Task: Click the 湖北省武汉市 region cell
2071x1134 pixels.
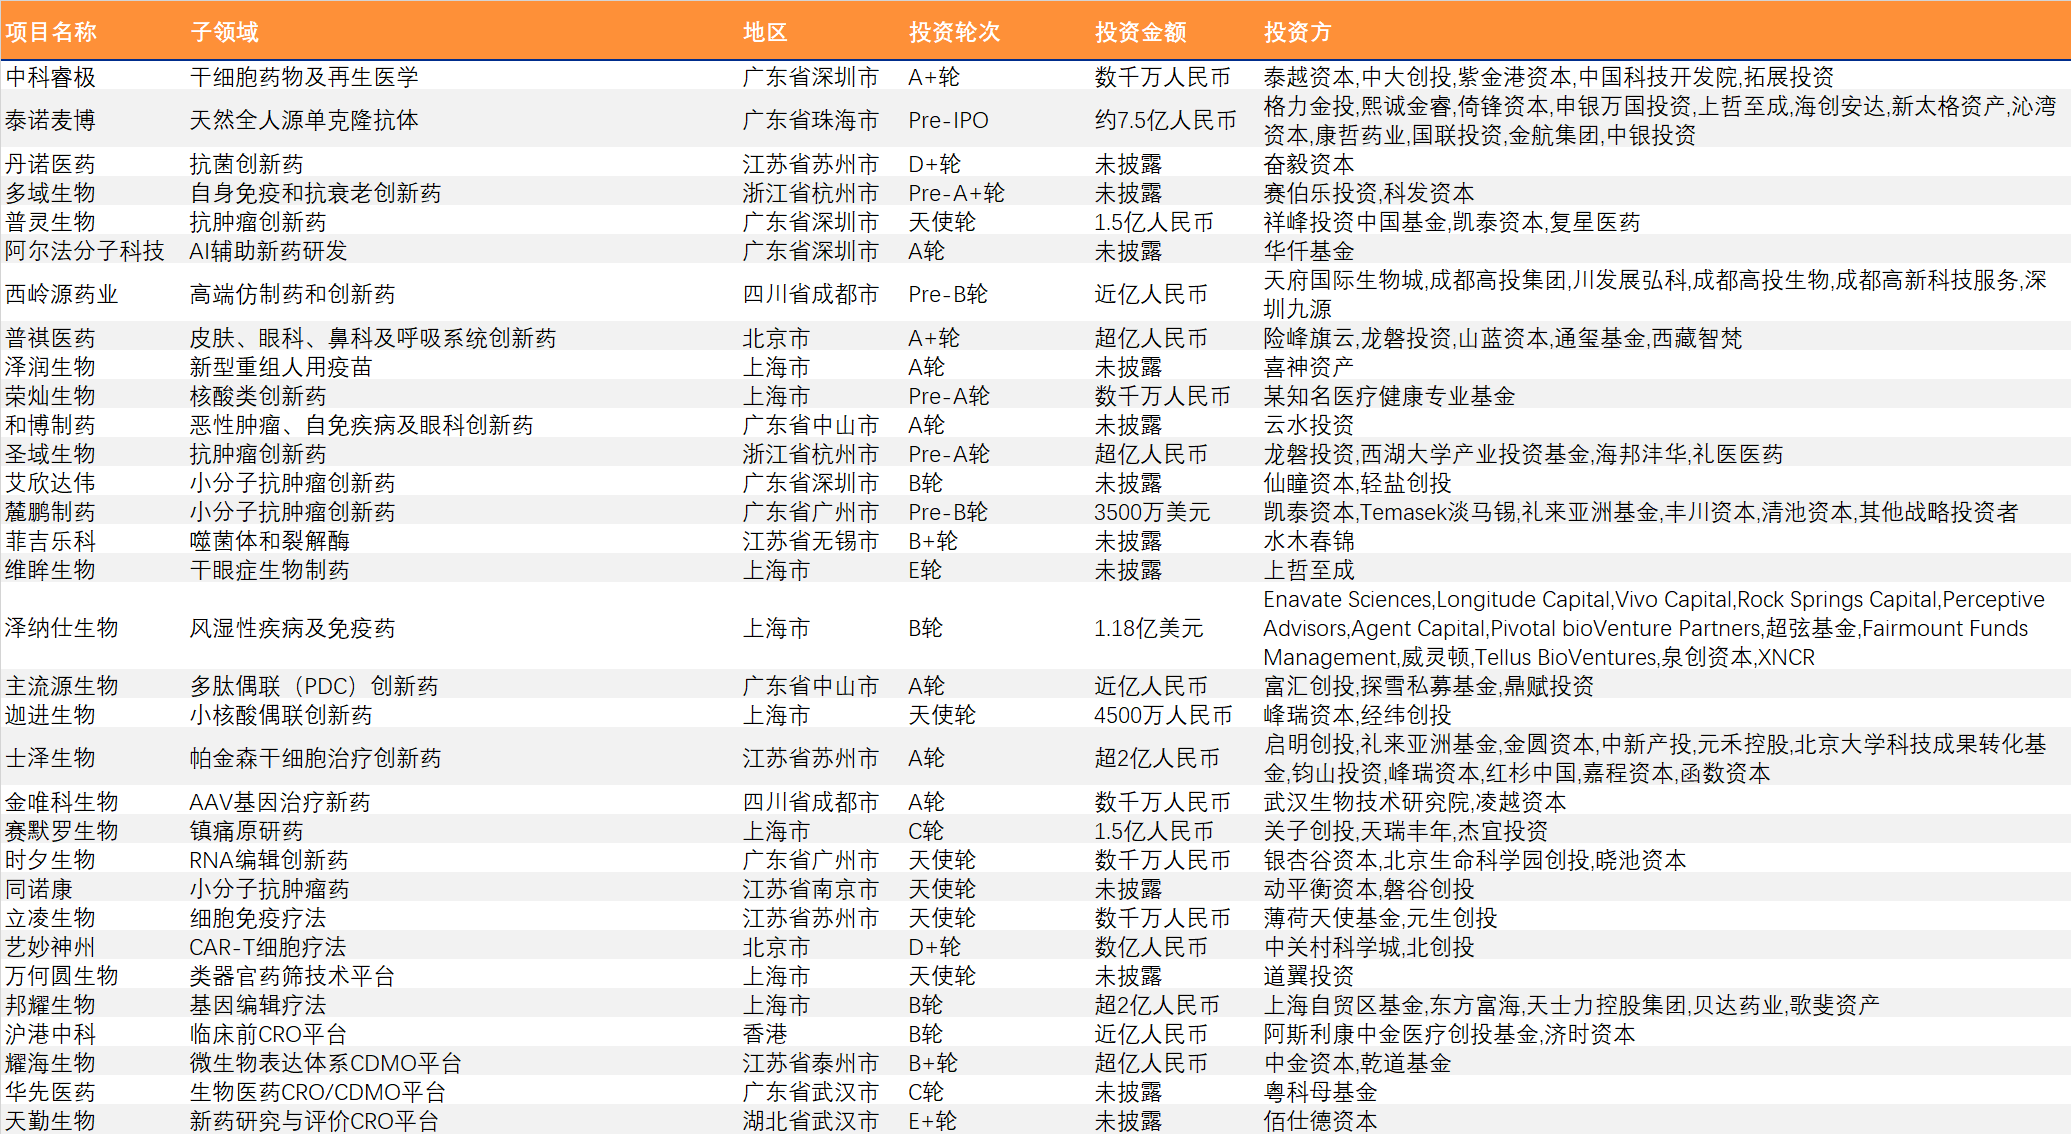Action: (x=811, y=1121)
